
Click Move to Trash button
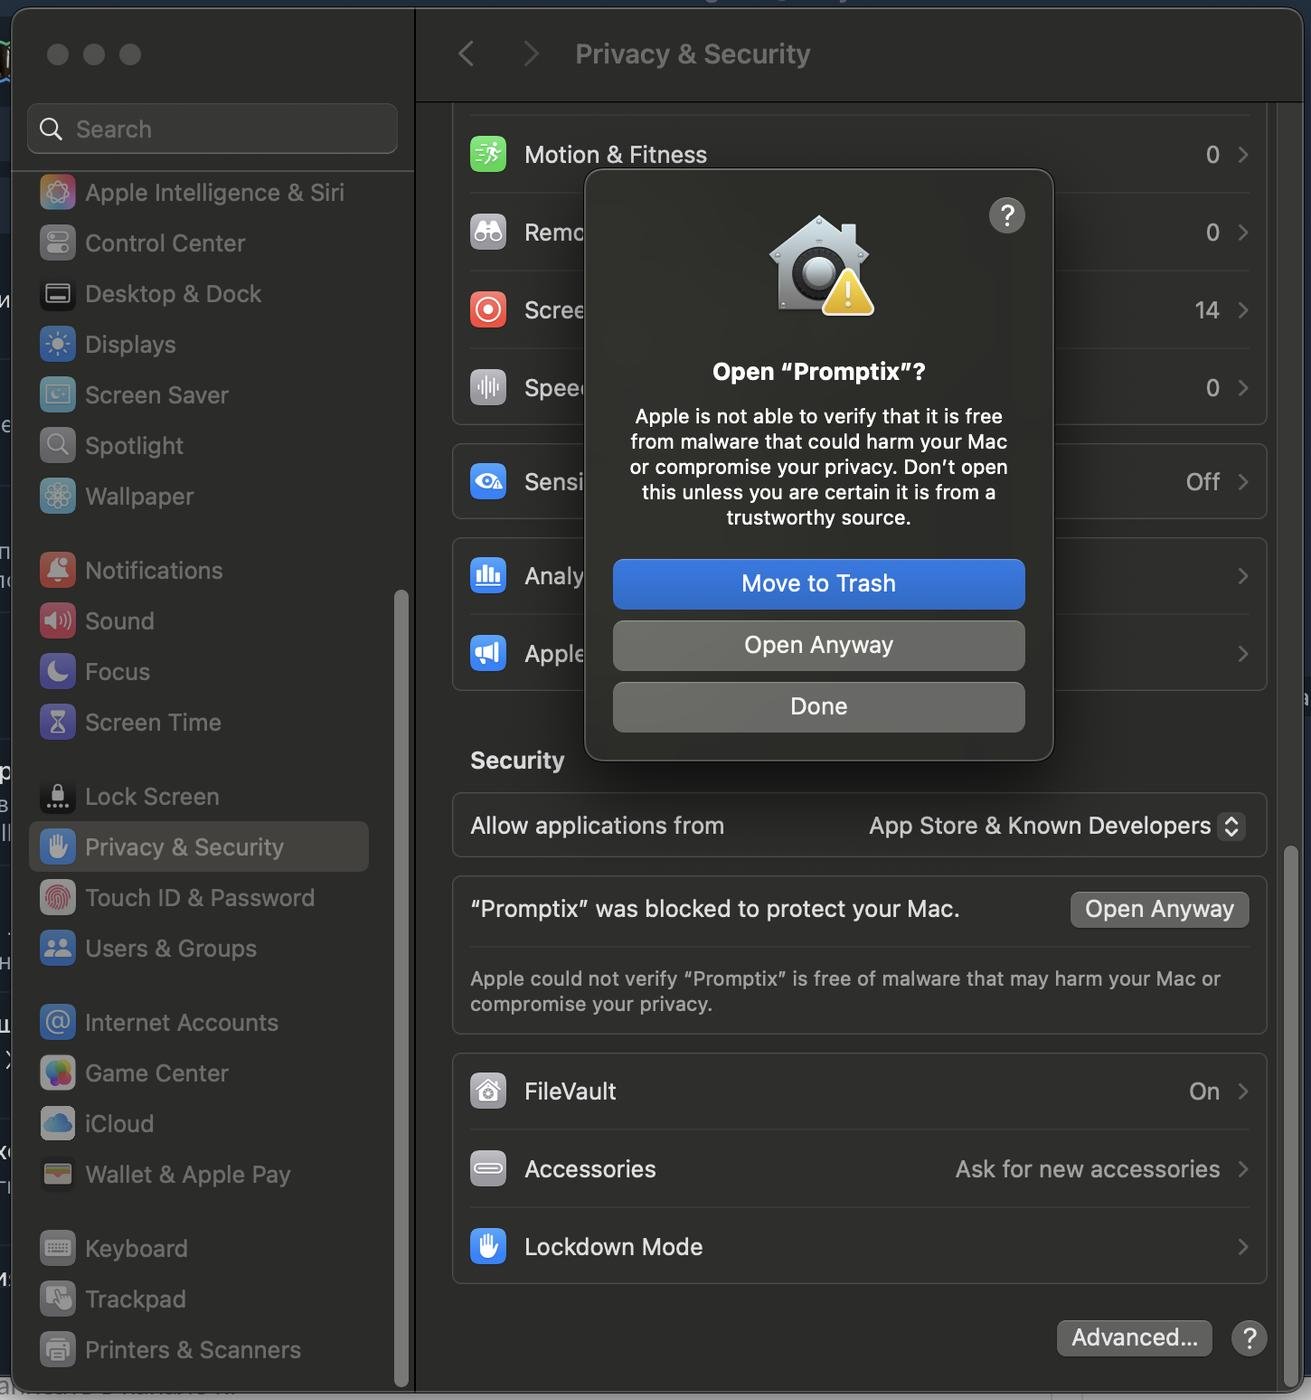[818, 584]
